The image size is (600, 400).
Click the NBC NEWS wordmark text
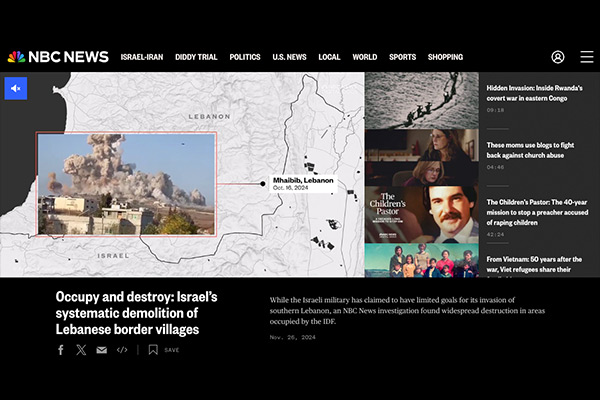coord(68,57)
